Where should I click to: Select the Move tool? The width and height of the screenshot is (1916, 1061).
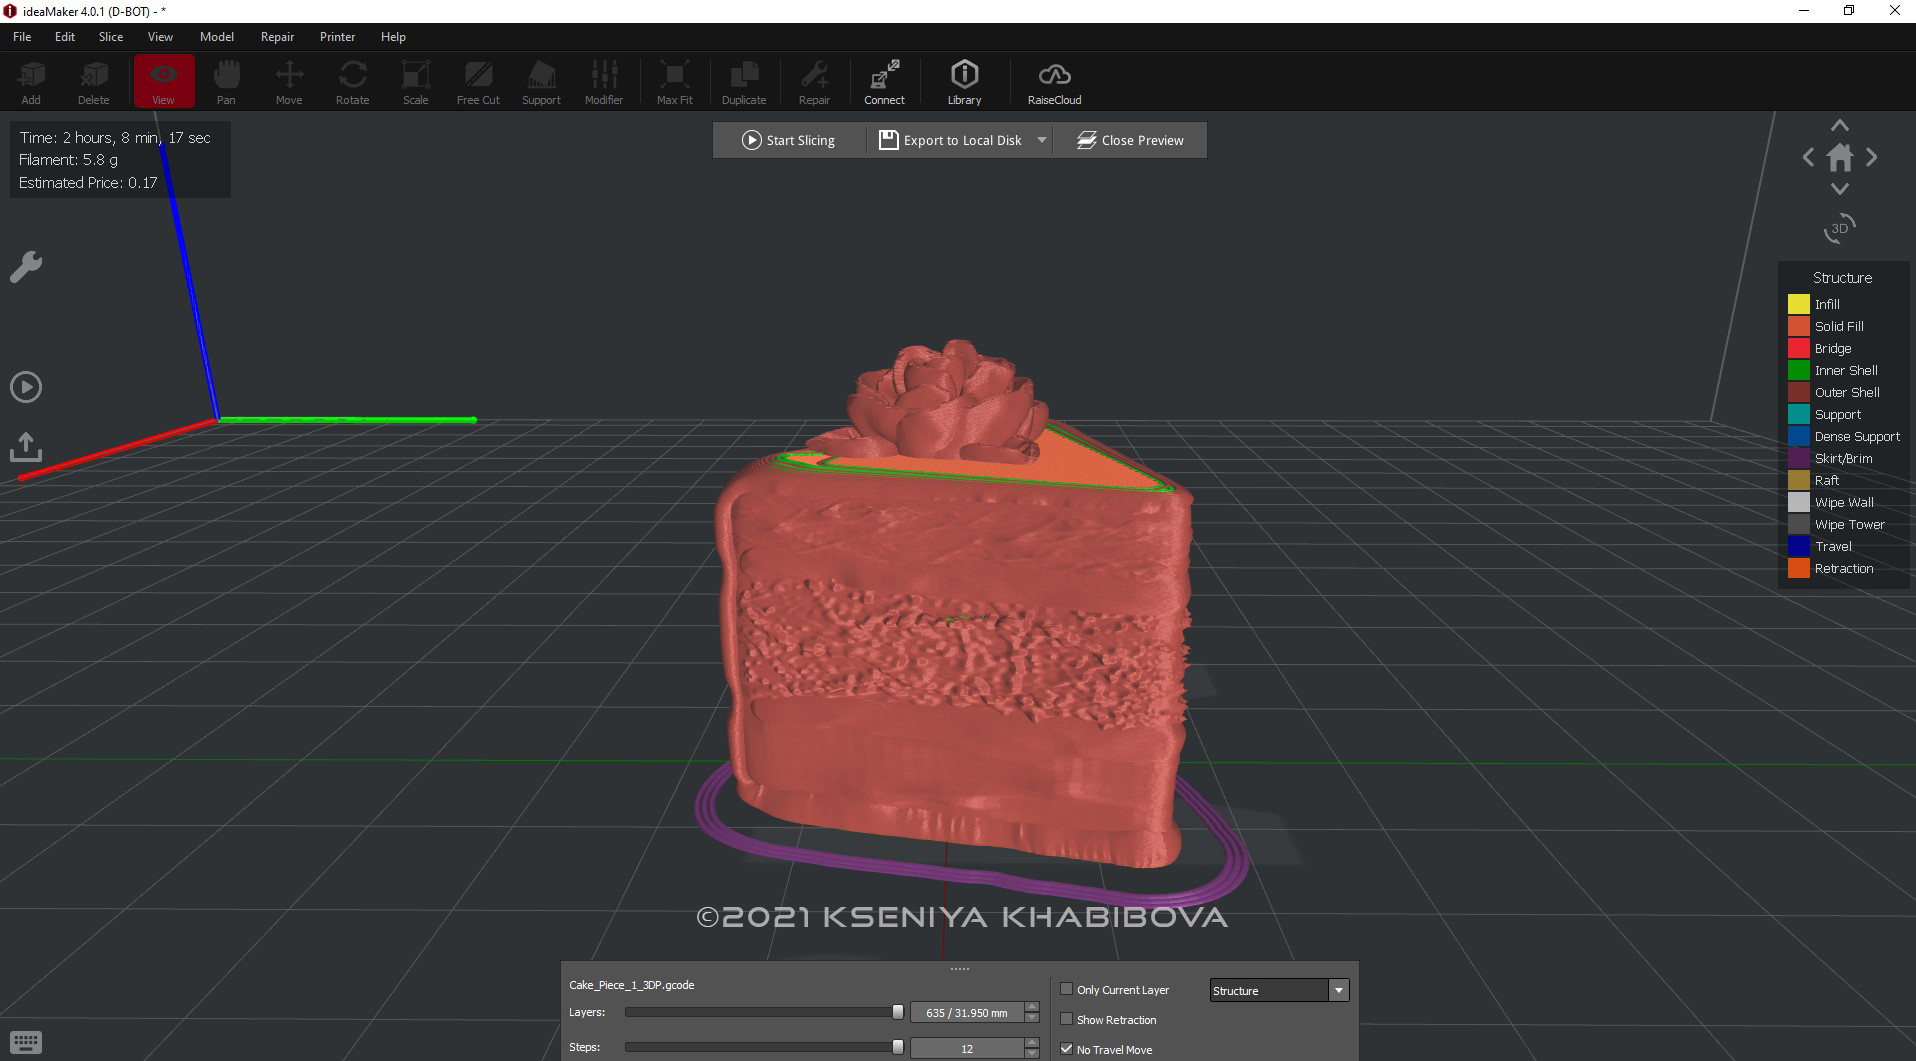coord(289,80)
